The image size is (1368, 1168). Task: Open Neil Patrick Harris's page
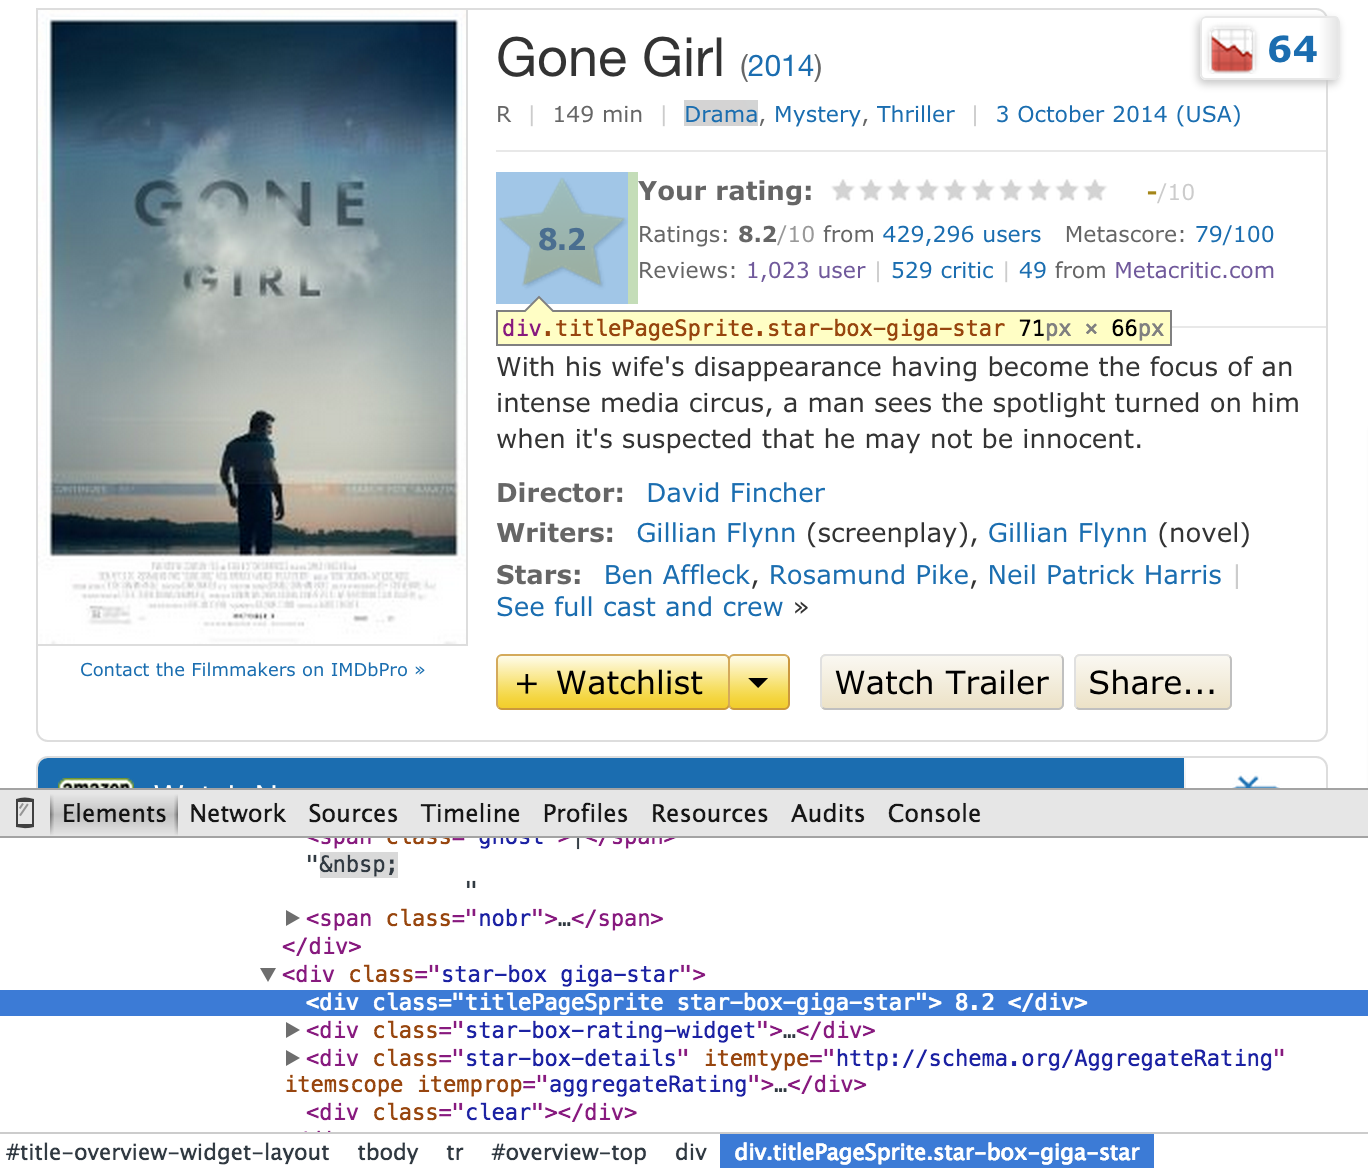pos(1105,575)
